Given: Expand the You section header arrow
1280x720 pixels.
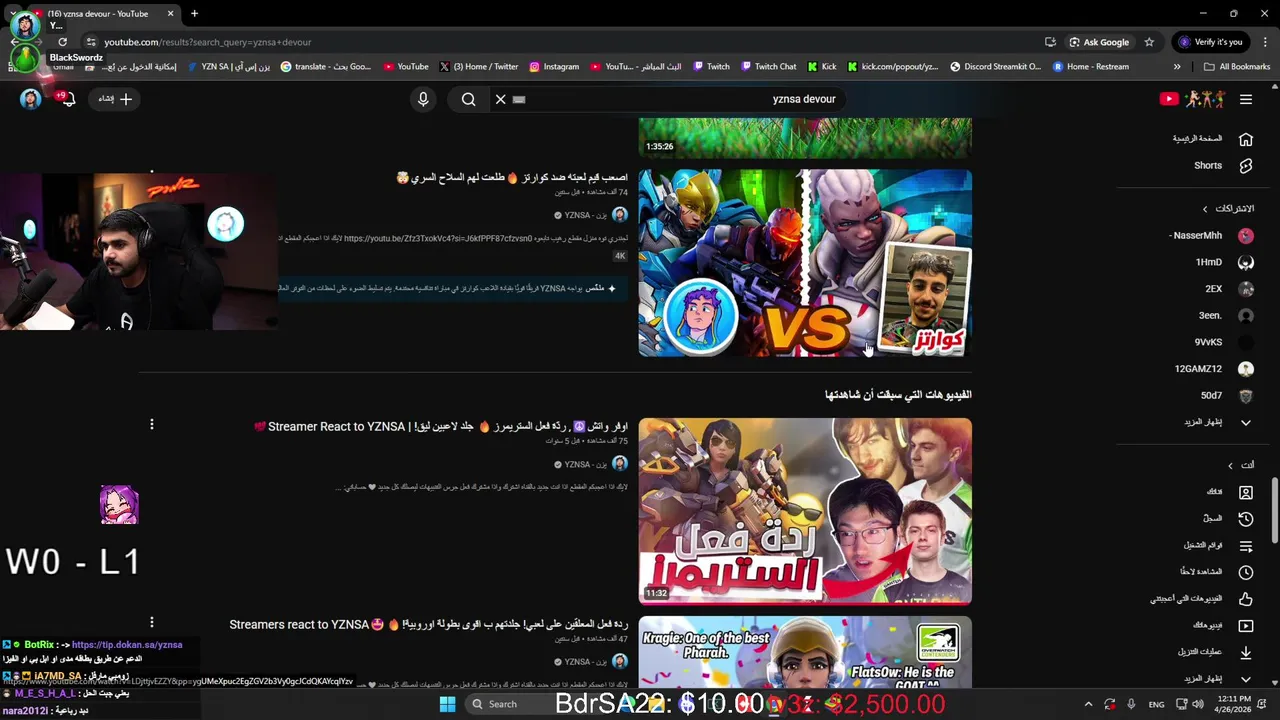Looking at the screenshot, I should (x=1230, y=465).
